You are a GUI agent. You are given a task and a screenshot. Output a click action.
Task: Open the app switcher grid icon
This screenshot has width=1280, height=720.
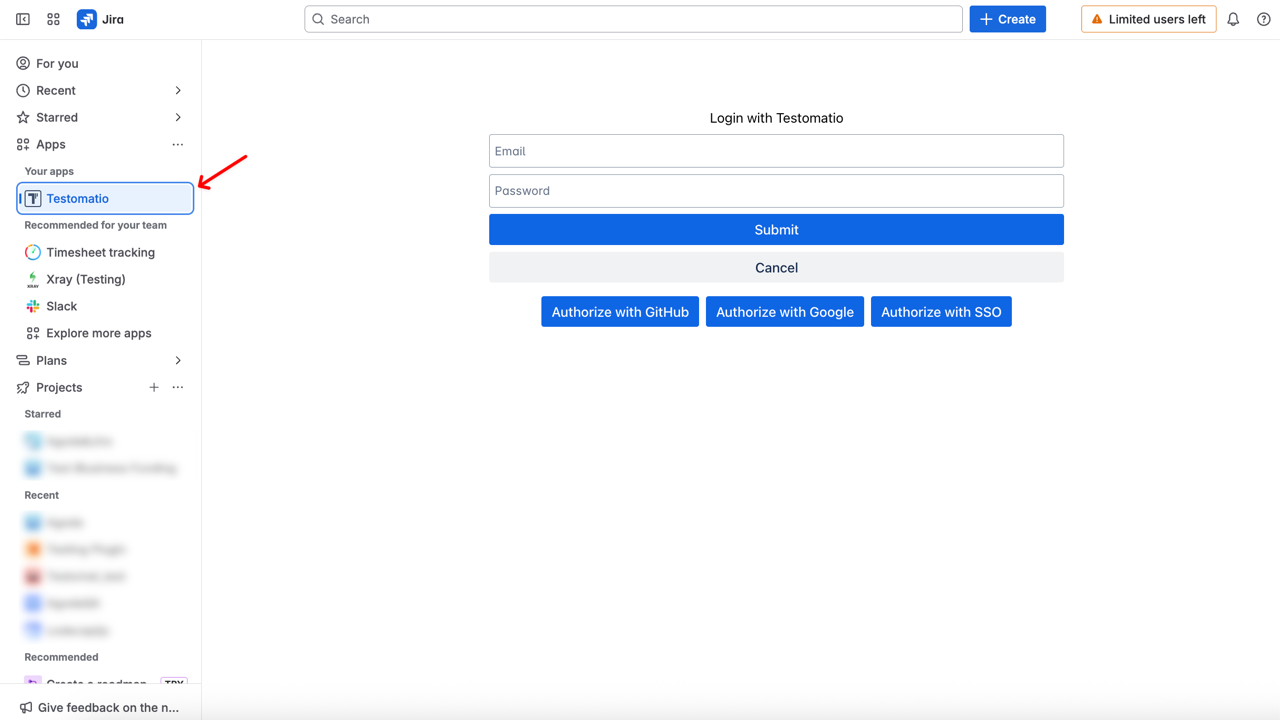tap(54, 19)
